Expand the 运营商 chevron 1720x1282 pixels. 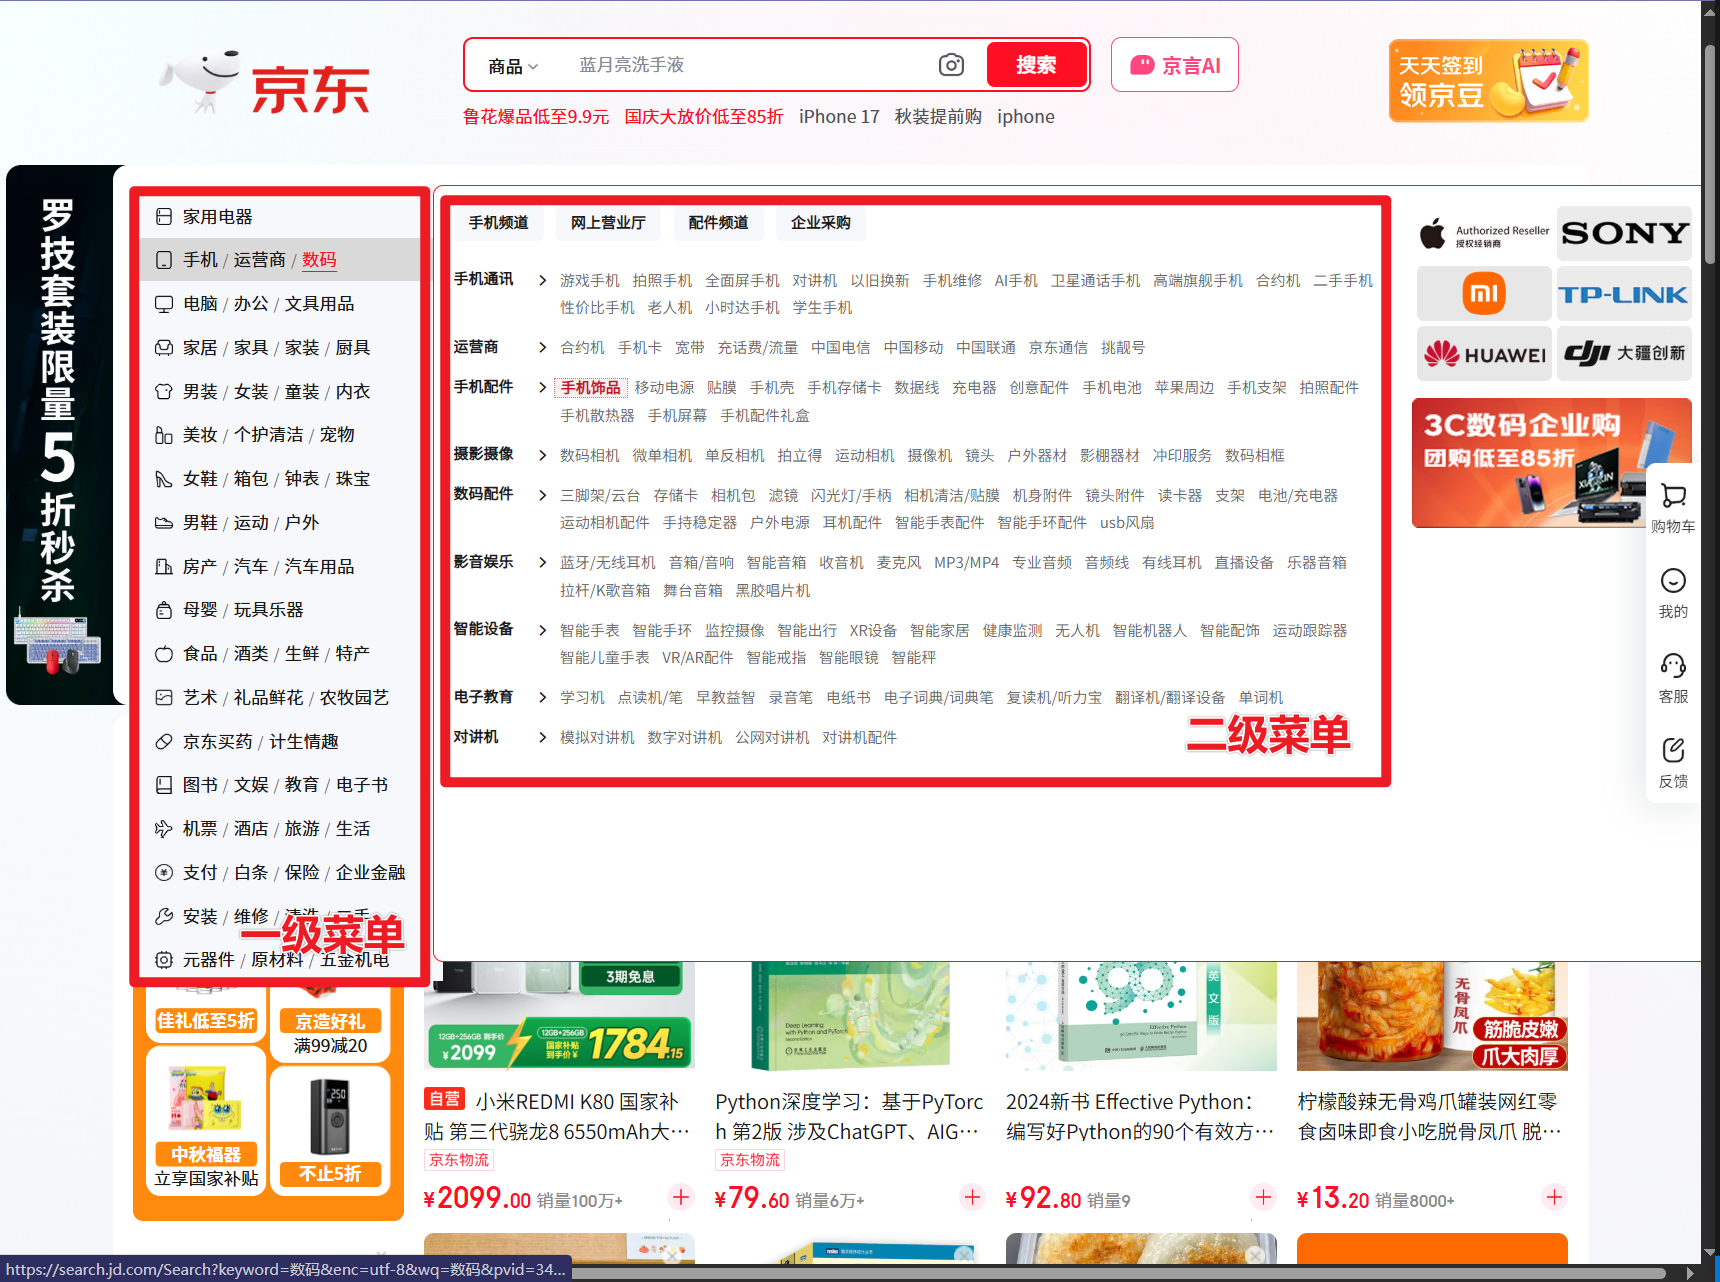(542, 348)
